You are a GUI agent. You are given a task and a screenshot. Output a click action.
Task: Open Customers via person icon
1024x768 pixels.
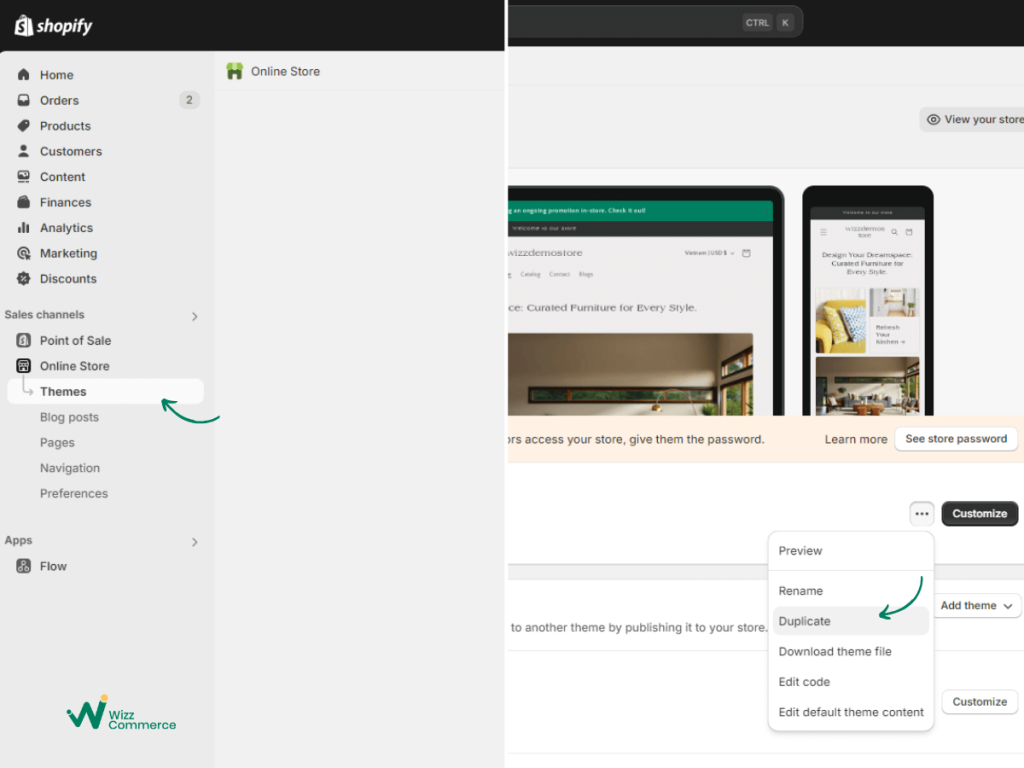pyautogui.click(x=24, y=151)
